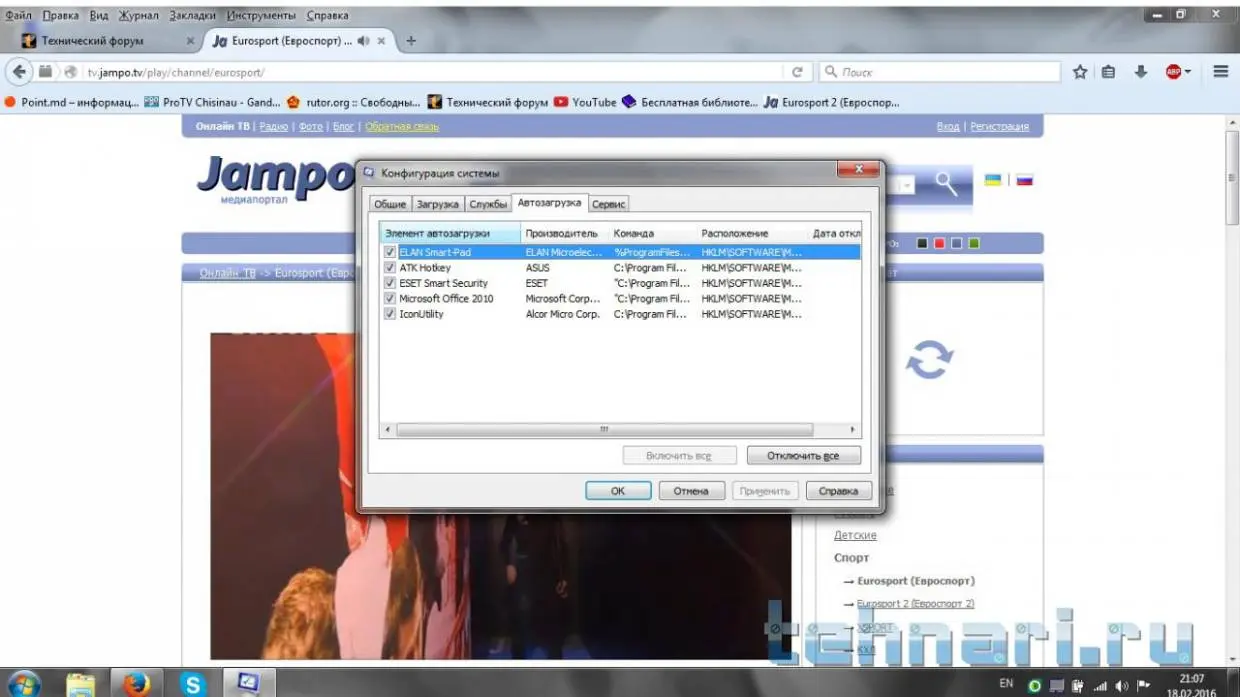
Task: Uncheck Microsoft Office 2010 startup item
Action: 390,299
